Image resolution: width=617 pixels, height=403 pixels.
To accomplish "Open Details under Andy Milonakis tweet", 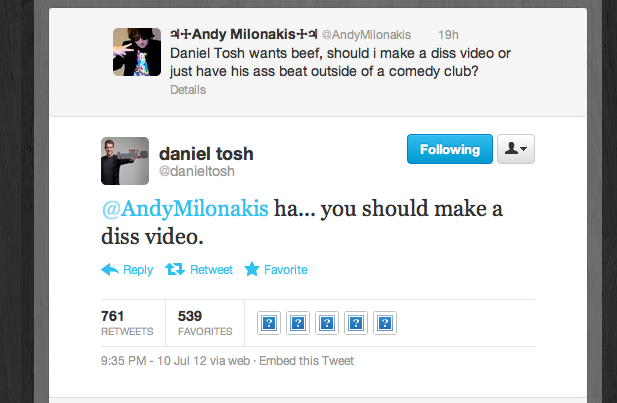I will click(x=188, y=90).
